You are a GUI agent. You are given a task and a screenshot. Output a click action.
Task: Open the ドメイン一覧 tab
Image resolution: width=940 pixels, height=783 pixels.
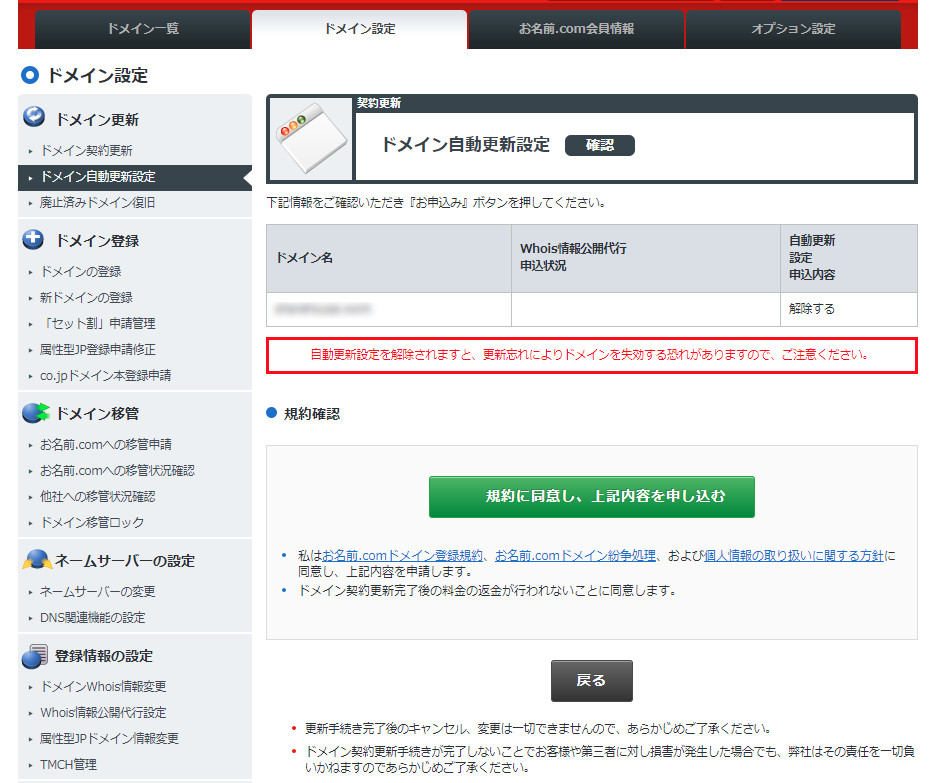point(143,29)
